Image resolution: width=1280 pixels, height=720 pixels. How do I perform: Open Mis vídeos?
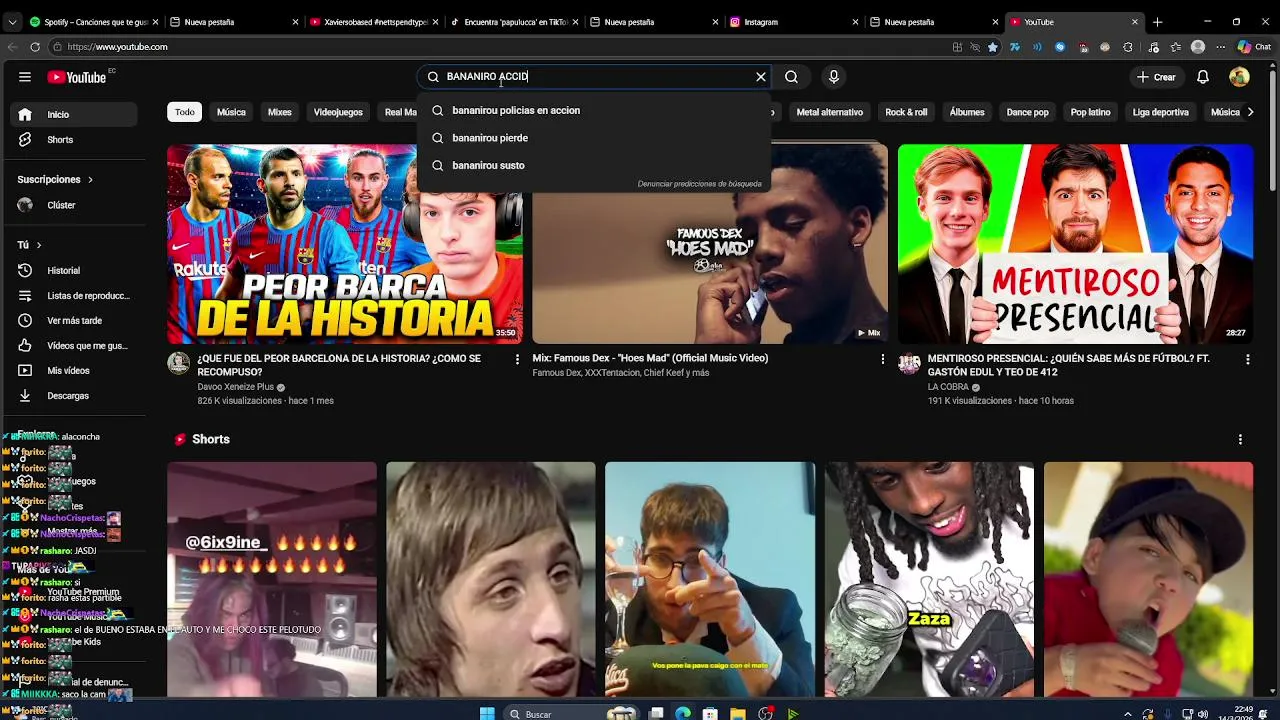click(75, 371)
